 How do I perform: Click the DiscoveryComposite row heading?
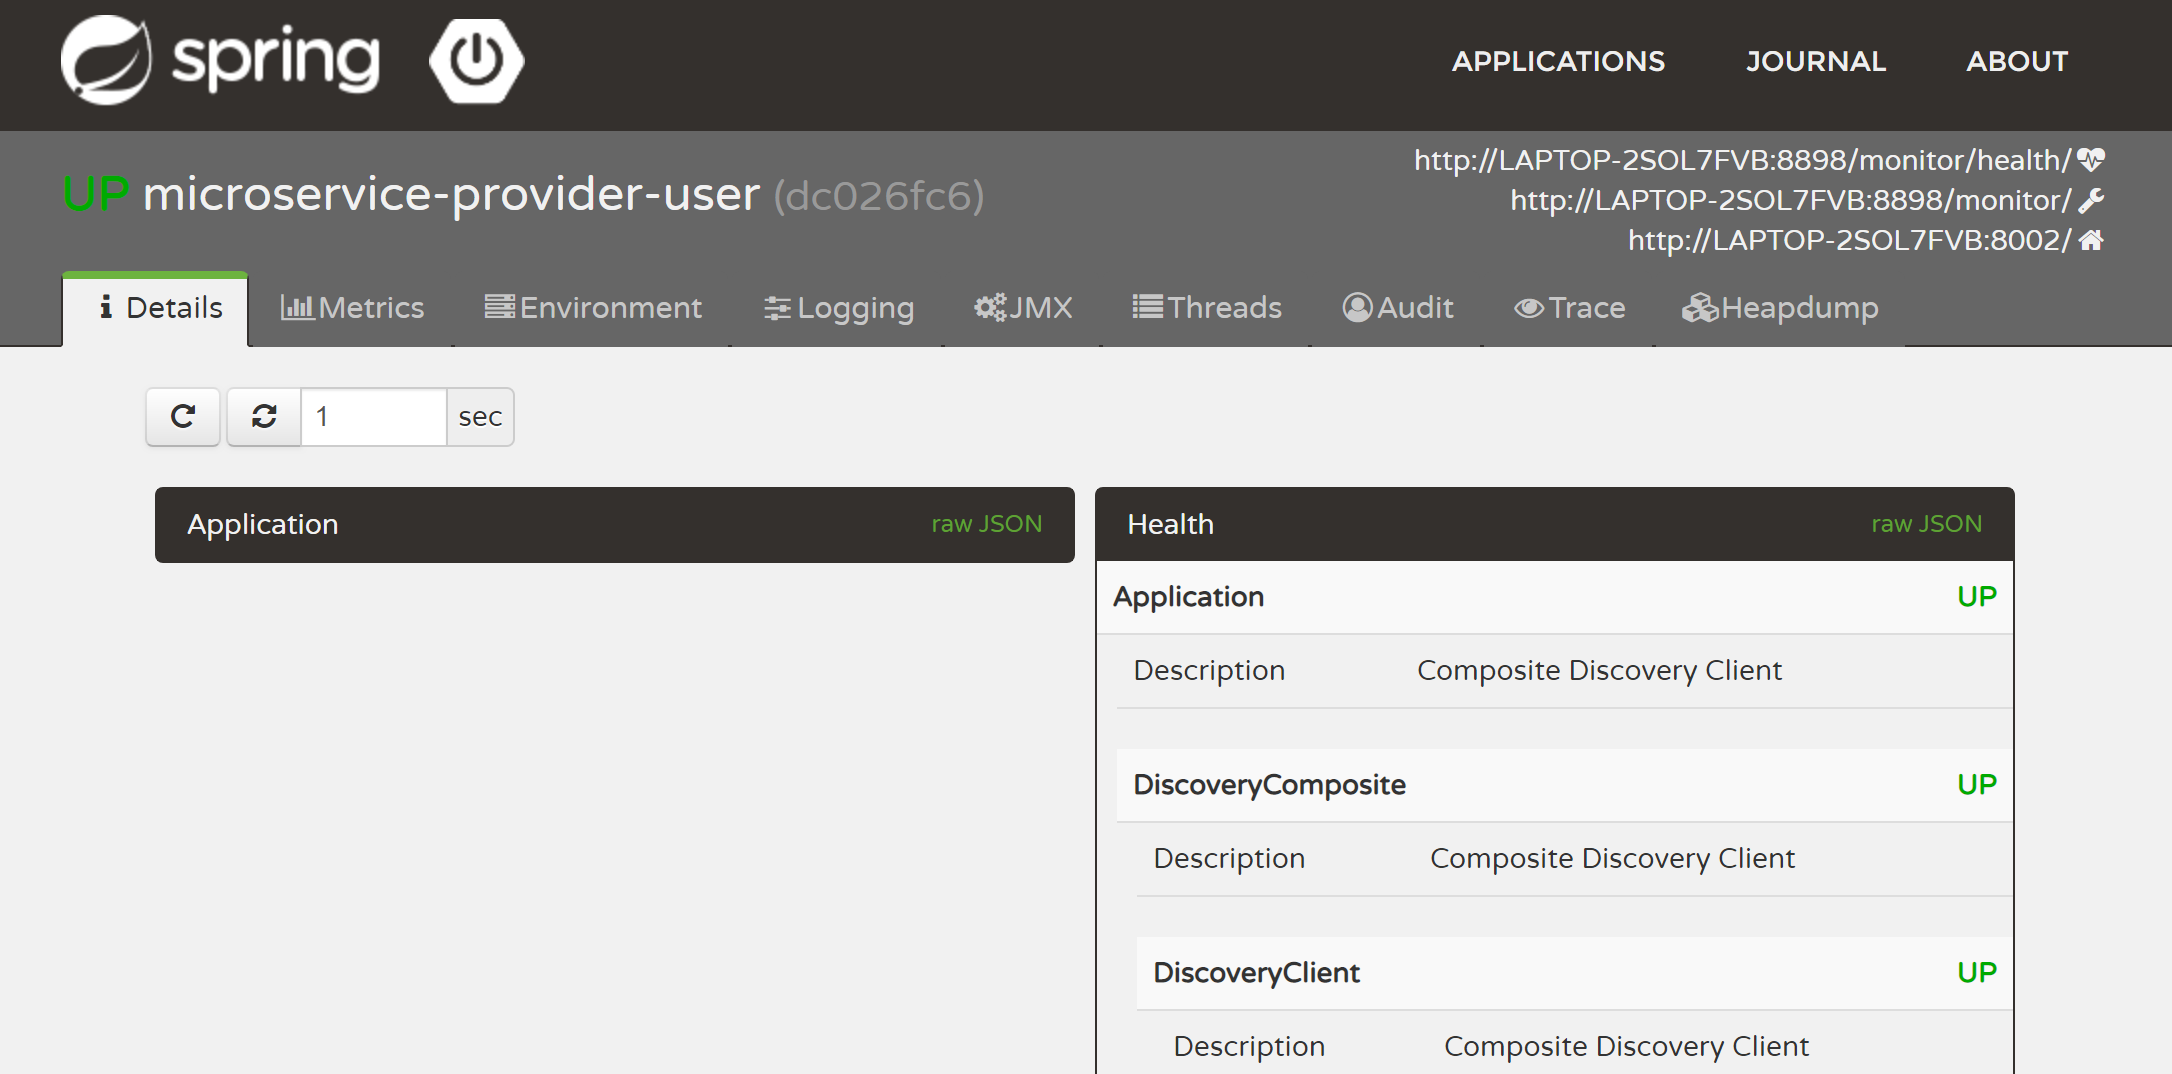click(x=1269, y=785)
